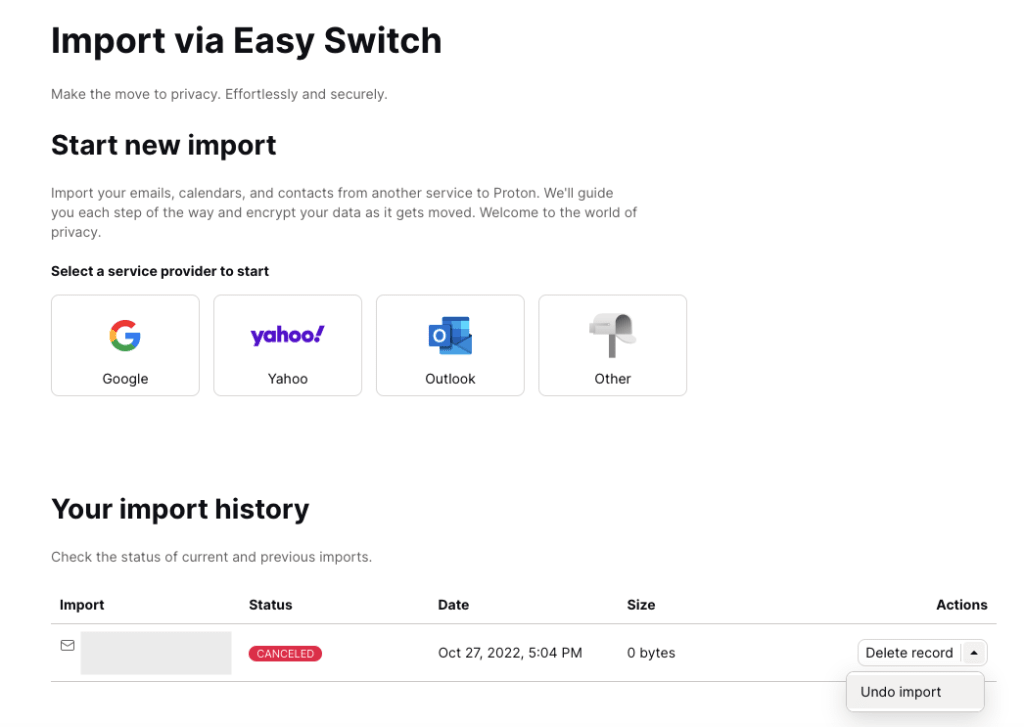Click Select a service provider to start label
The image size is (1024, 727).
[160, 271]
